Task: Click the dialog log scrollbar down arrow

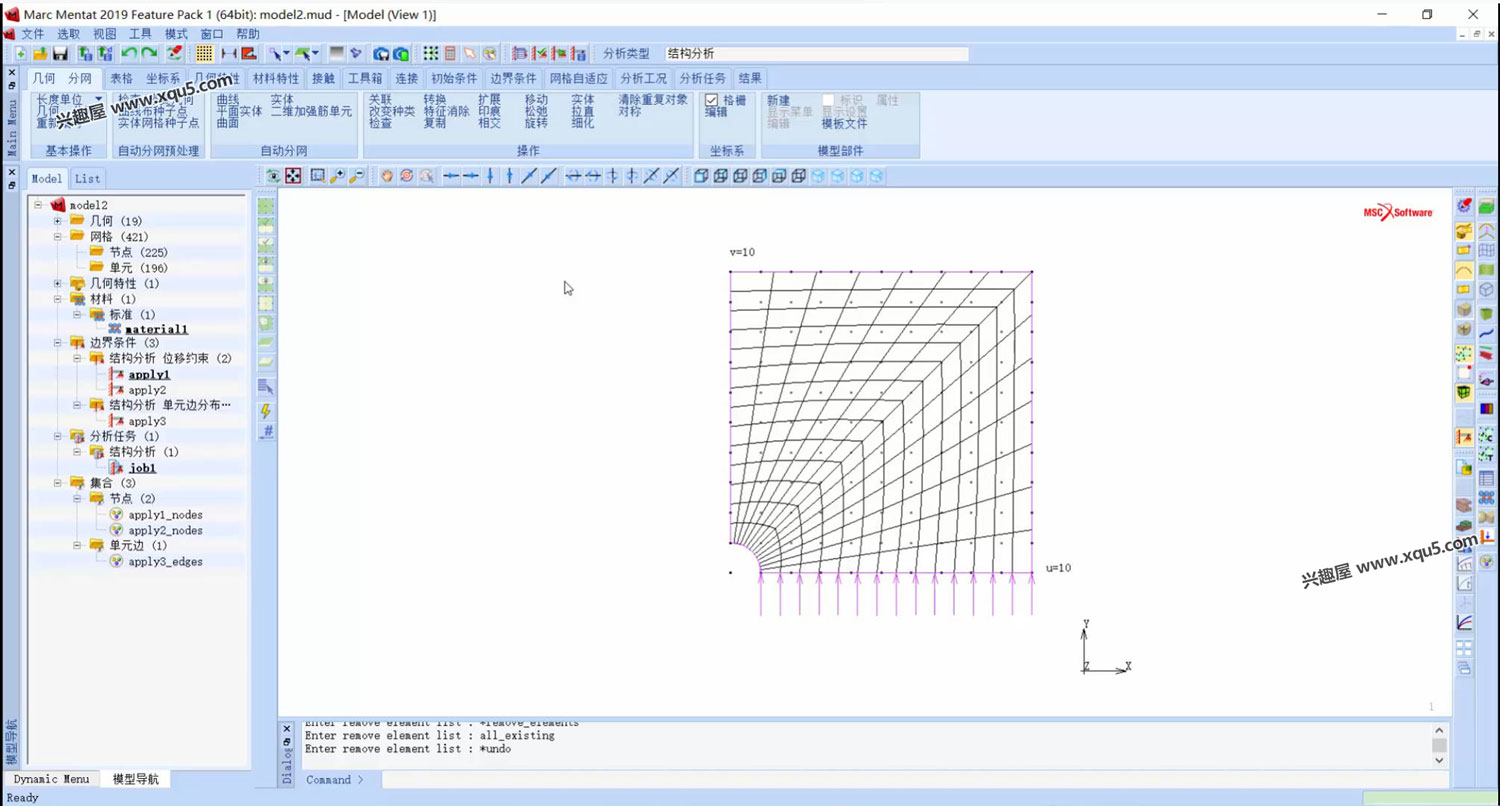Action: tap(1439, 760)
